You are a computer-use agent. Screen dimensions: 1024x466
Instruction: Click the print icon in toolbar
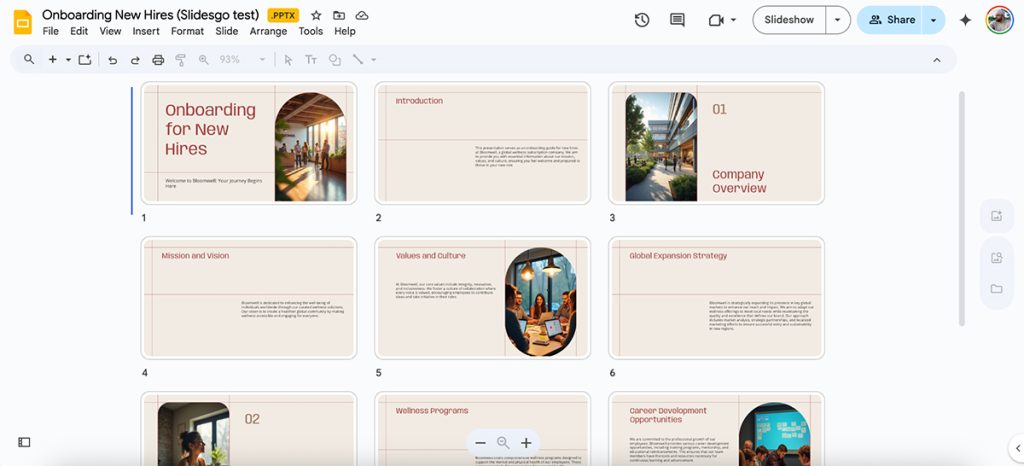[x=158, y=60]
